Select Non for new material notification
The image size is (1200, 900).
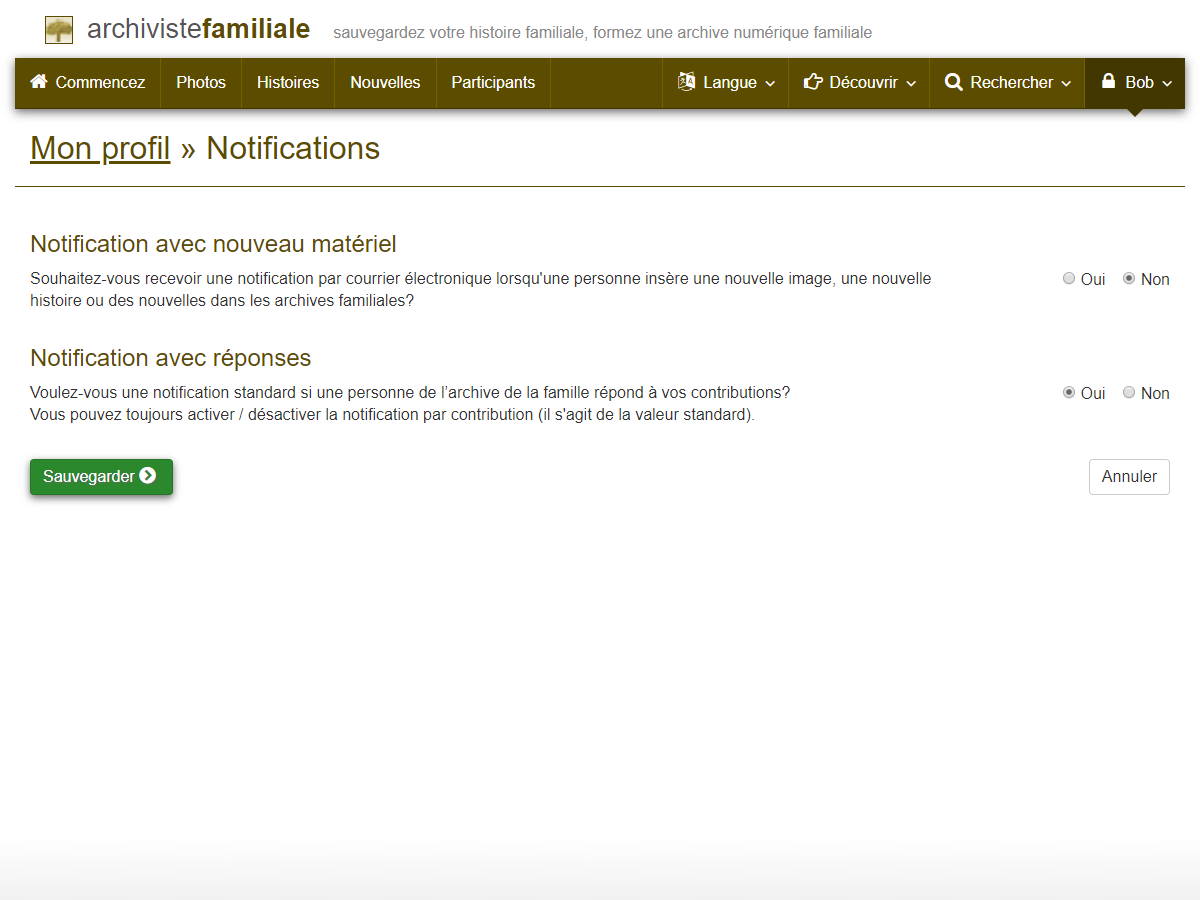tap(1129, 279)
